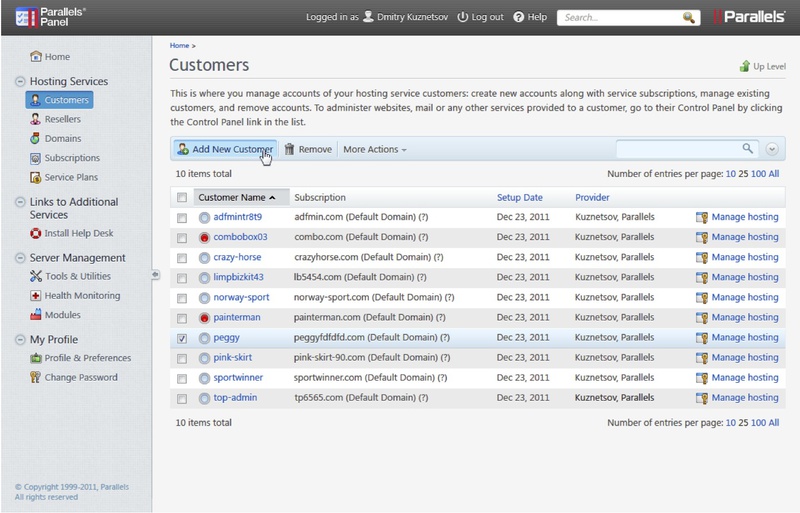800x513 pixels.
Task: Click the red status icon beside combobox03
Action: tap(204, 237)
